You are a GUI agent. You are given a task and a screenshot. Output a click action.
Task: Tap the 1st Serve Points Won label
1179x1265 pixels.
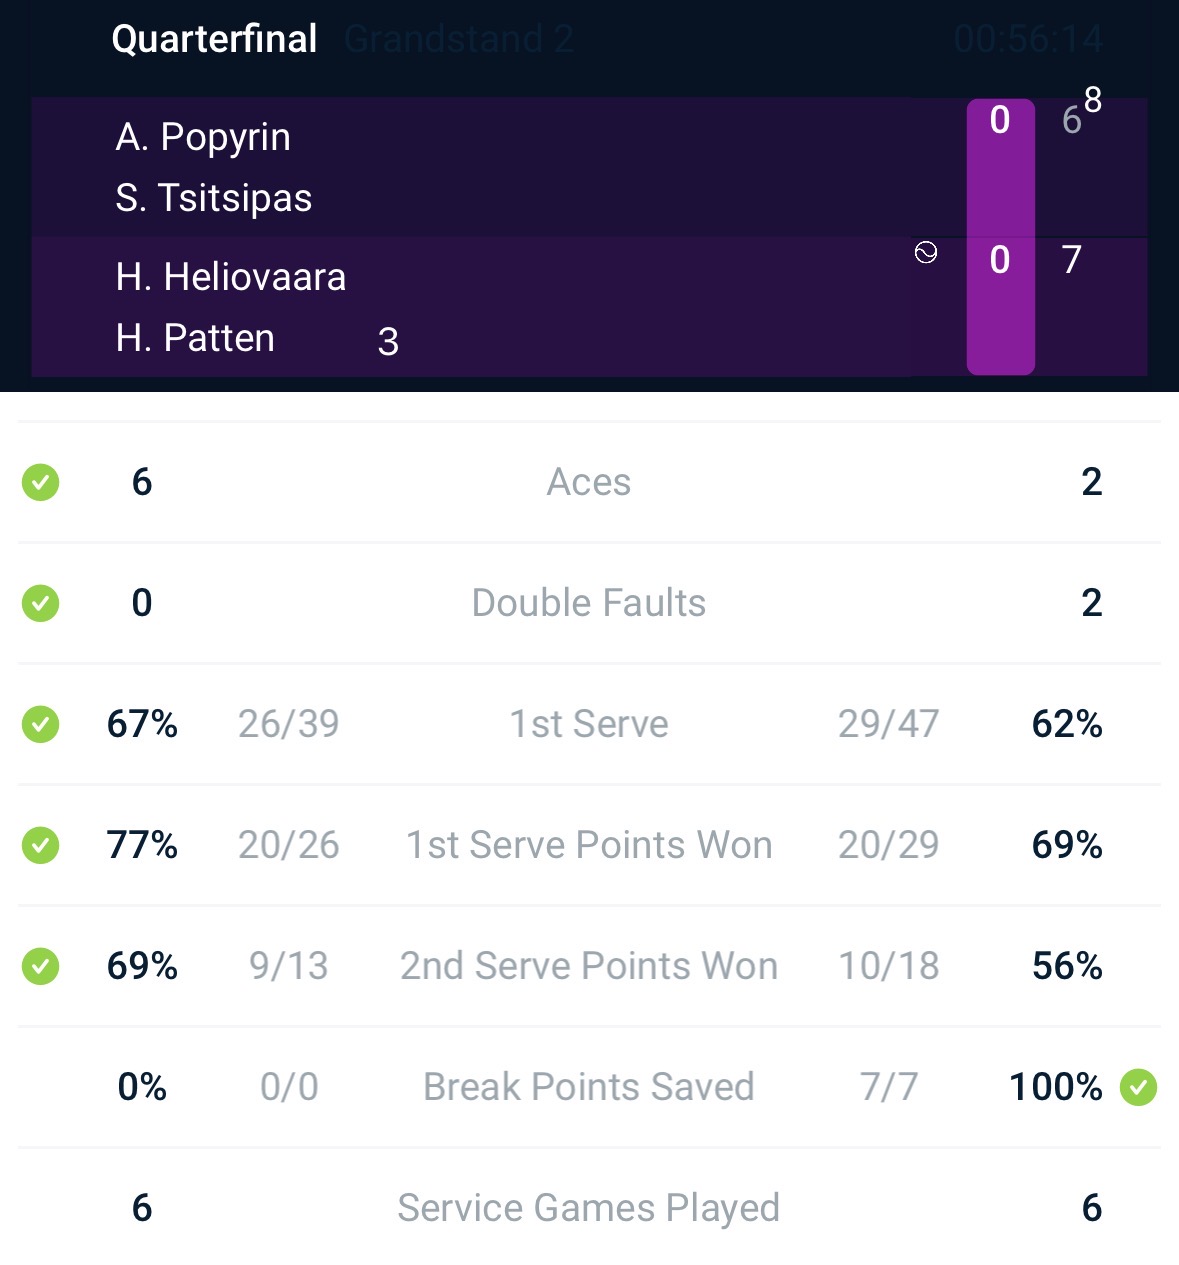point(589,845)
